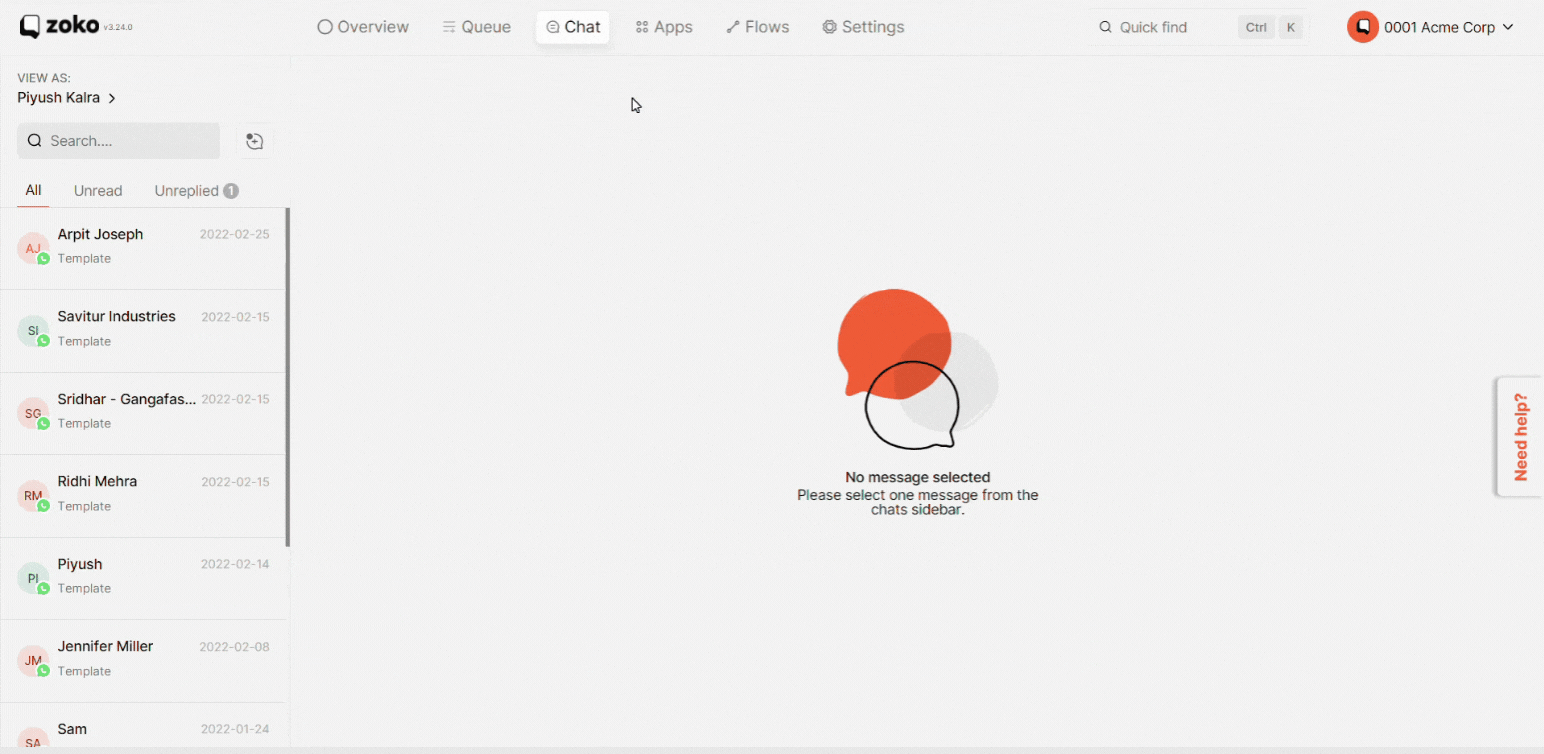Click the Acme Corp account avatar

pos(1362,27)
